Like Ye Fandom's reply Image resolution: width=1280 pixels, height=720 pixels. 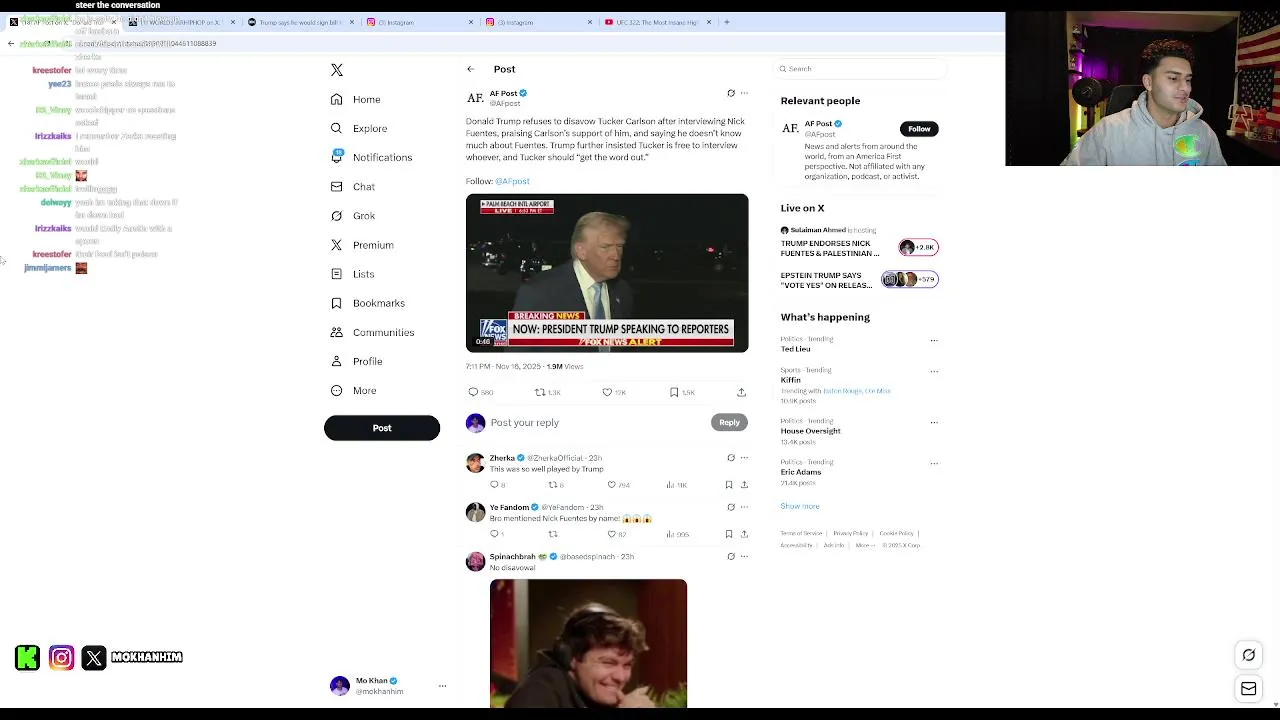(x=617, y=534)
